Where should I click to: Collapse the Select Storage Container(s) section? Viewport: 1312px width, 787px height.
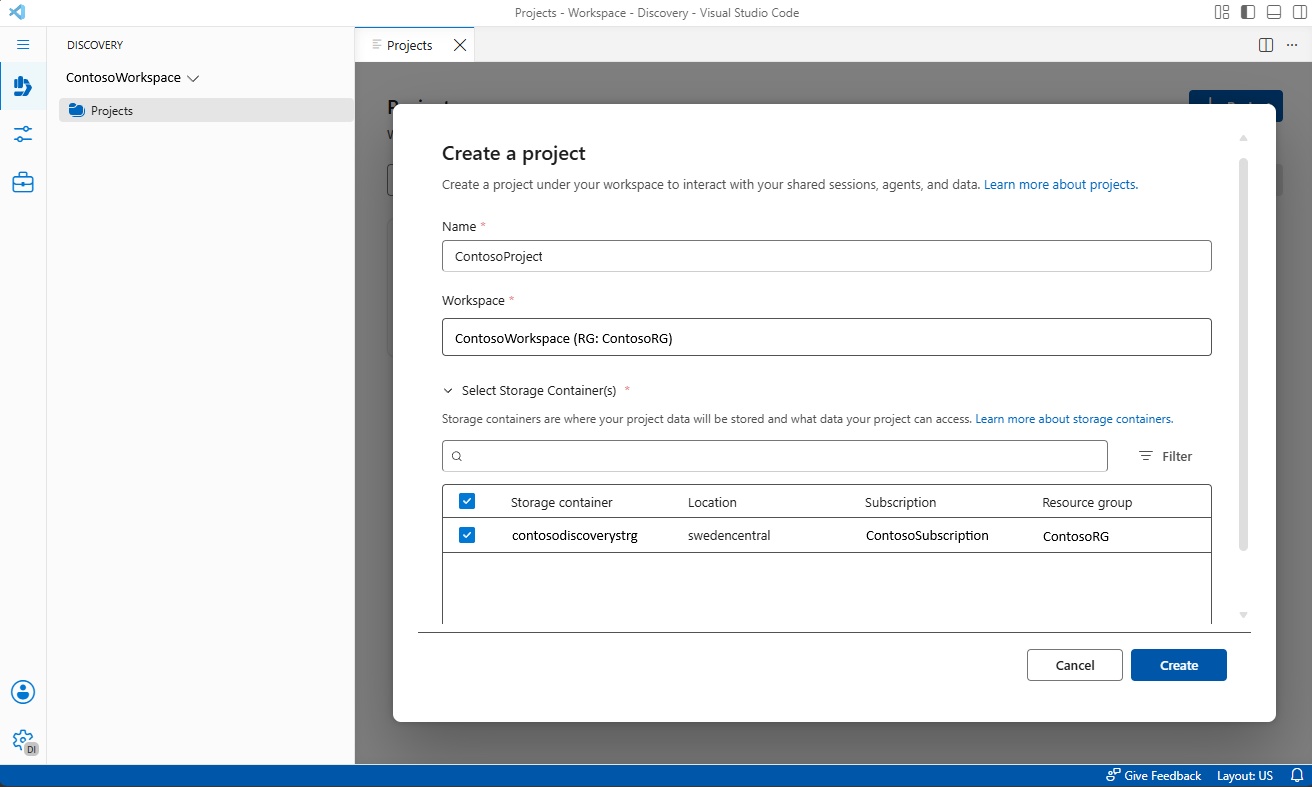point(448,391)
